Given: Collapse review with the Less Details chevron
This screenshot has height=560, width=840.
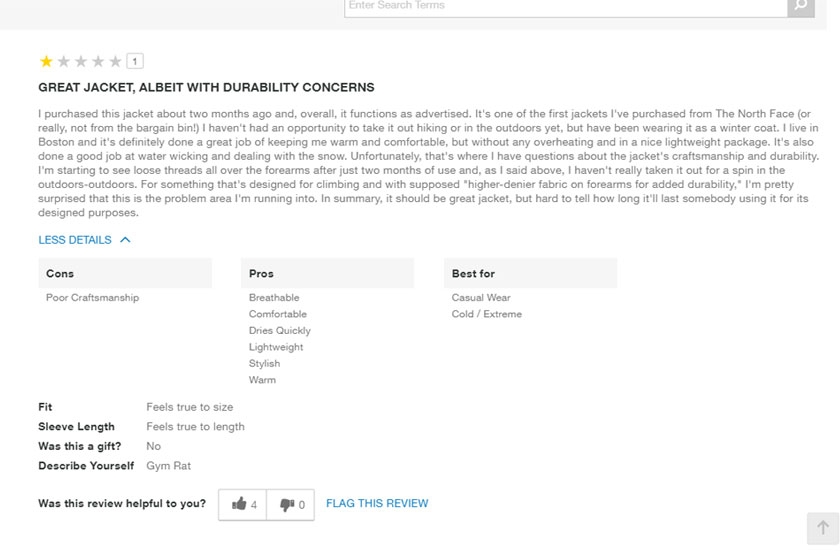Looking at the screenshot, I should coord(125,240).
